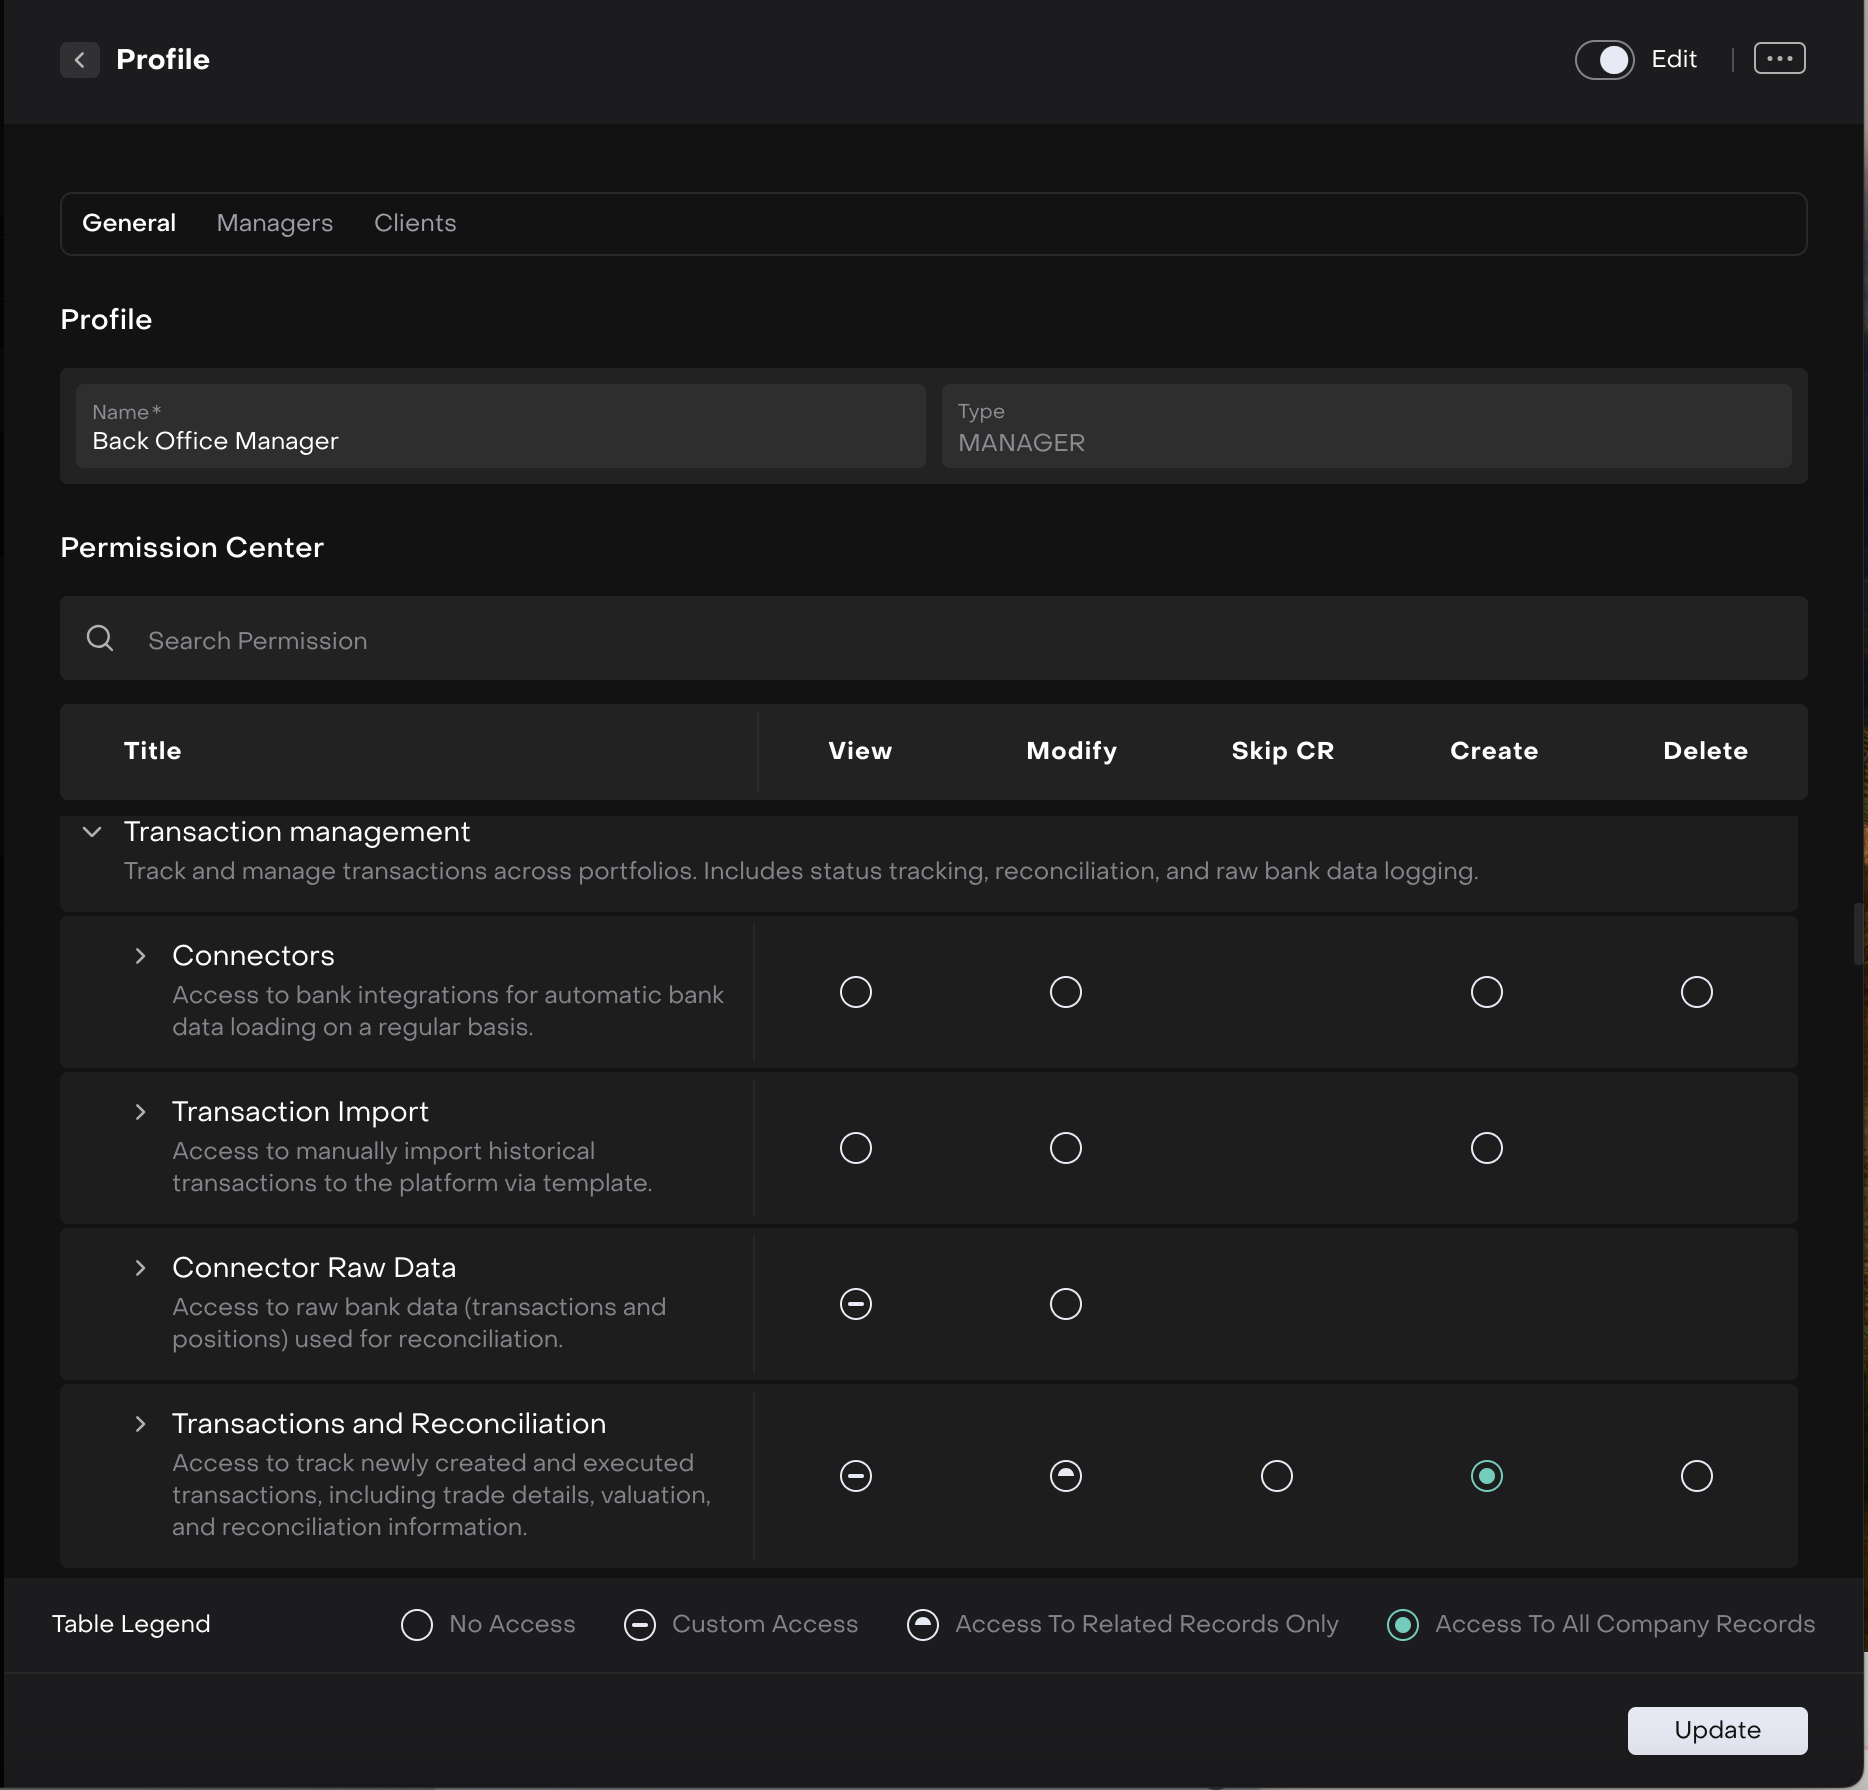Click the search magnifier icon
Screen dimensions: 1868x1790
[100, 638]
